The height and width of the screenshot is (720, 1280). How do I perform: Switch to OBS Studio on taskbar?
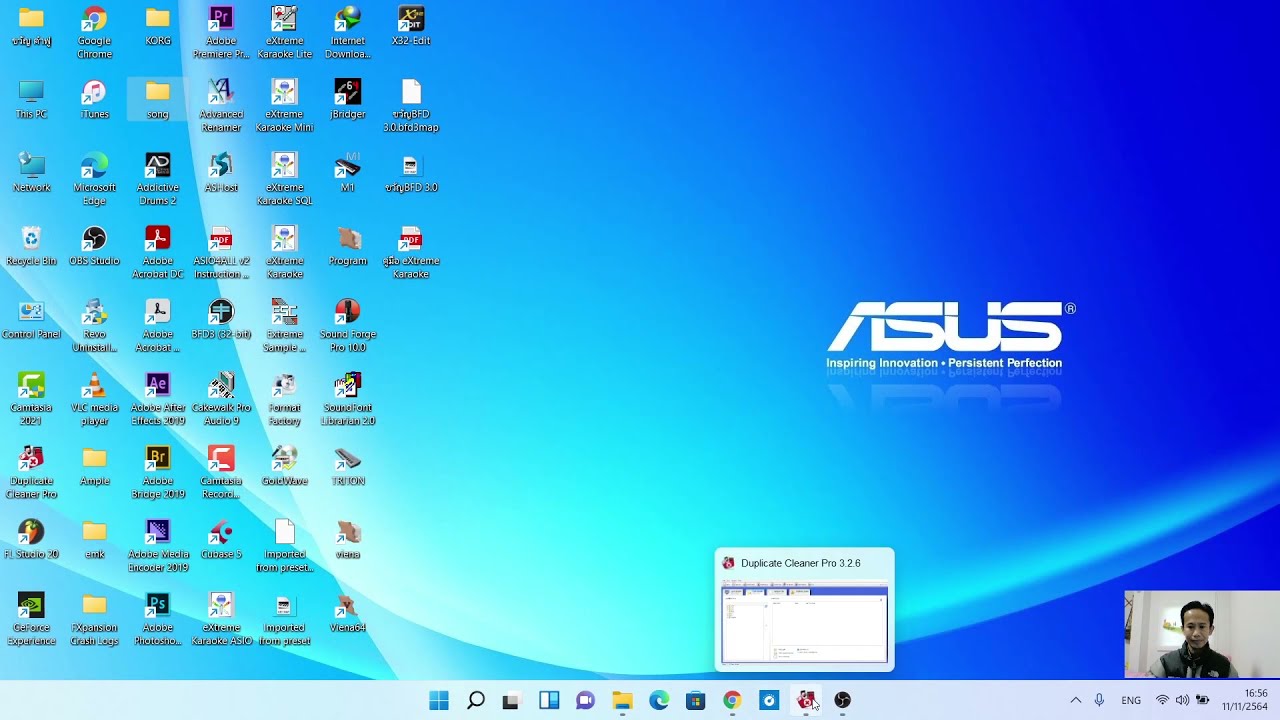click(842, 701)
